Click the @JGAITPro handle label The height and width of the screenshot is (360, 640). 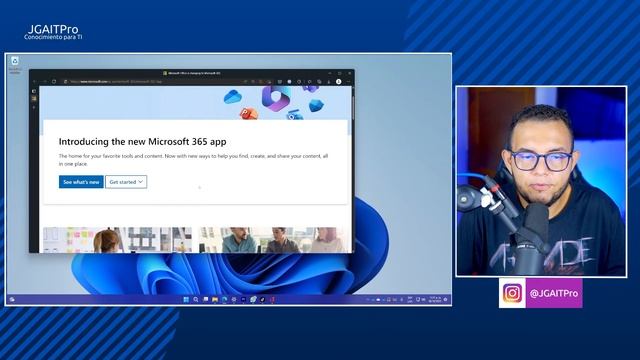(554, 293)
